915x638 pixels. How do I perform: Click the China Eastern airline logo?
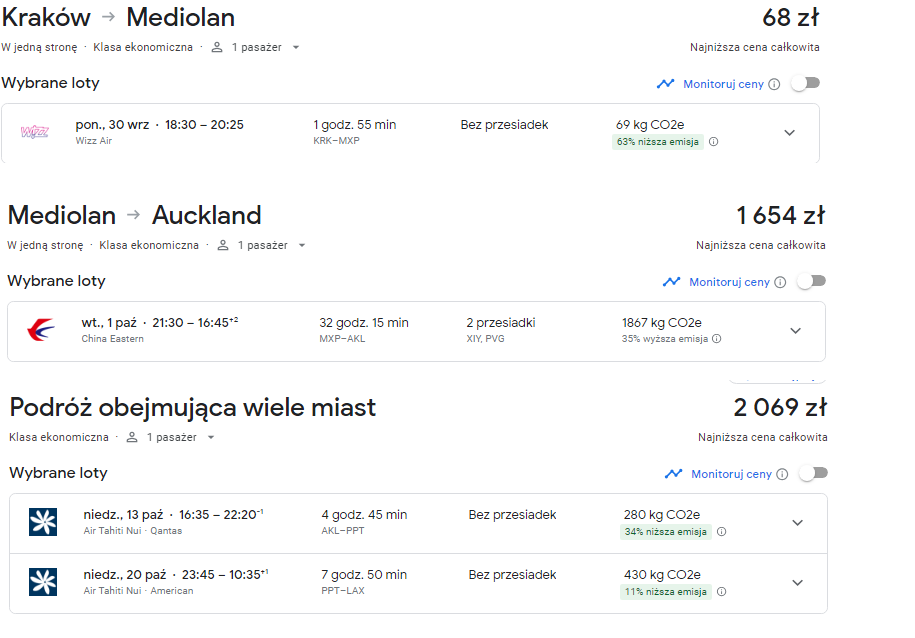click(x=41, y=330)
